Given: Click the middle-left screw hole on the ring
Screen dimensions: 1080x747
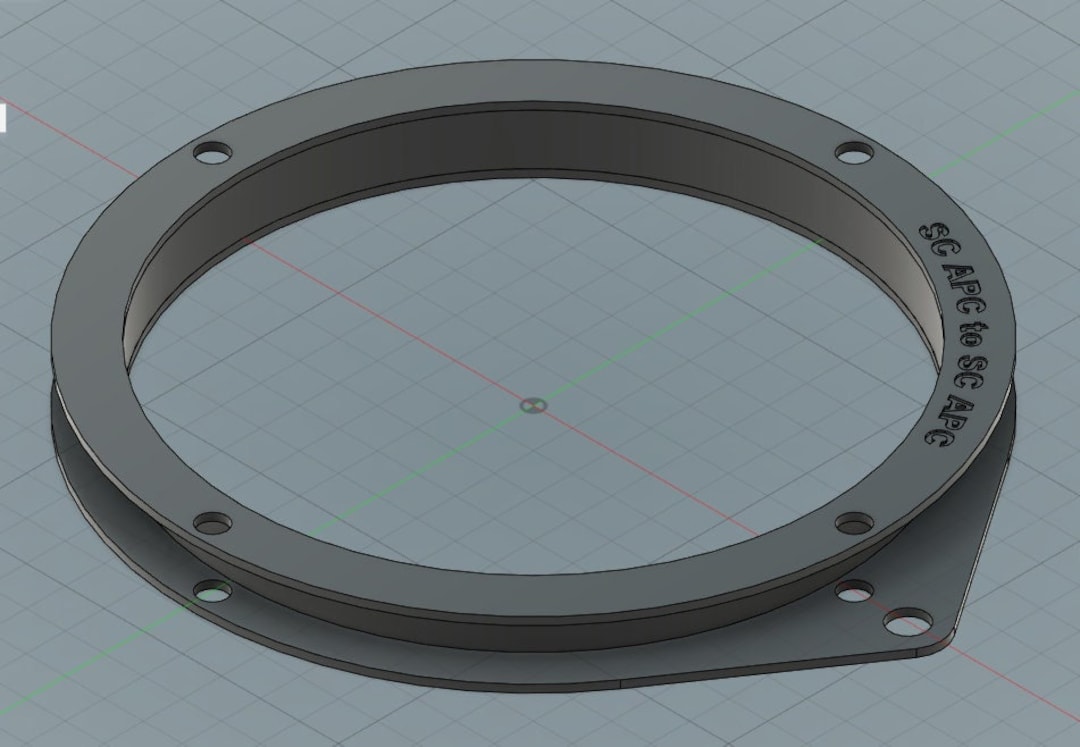Looking at the screenshot, I should coord(212,521).
